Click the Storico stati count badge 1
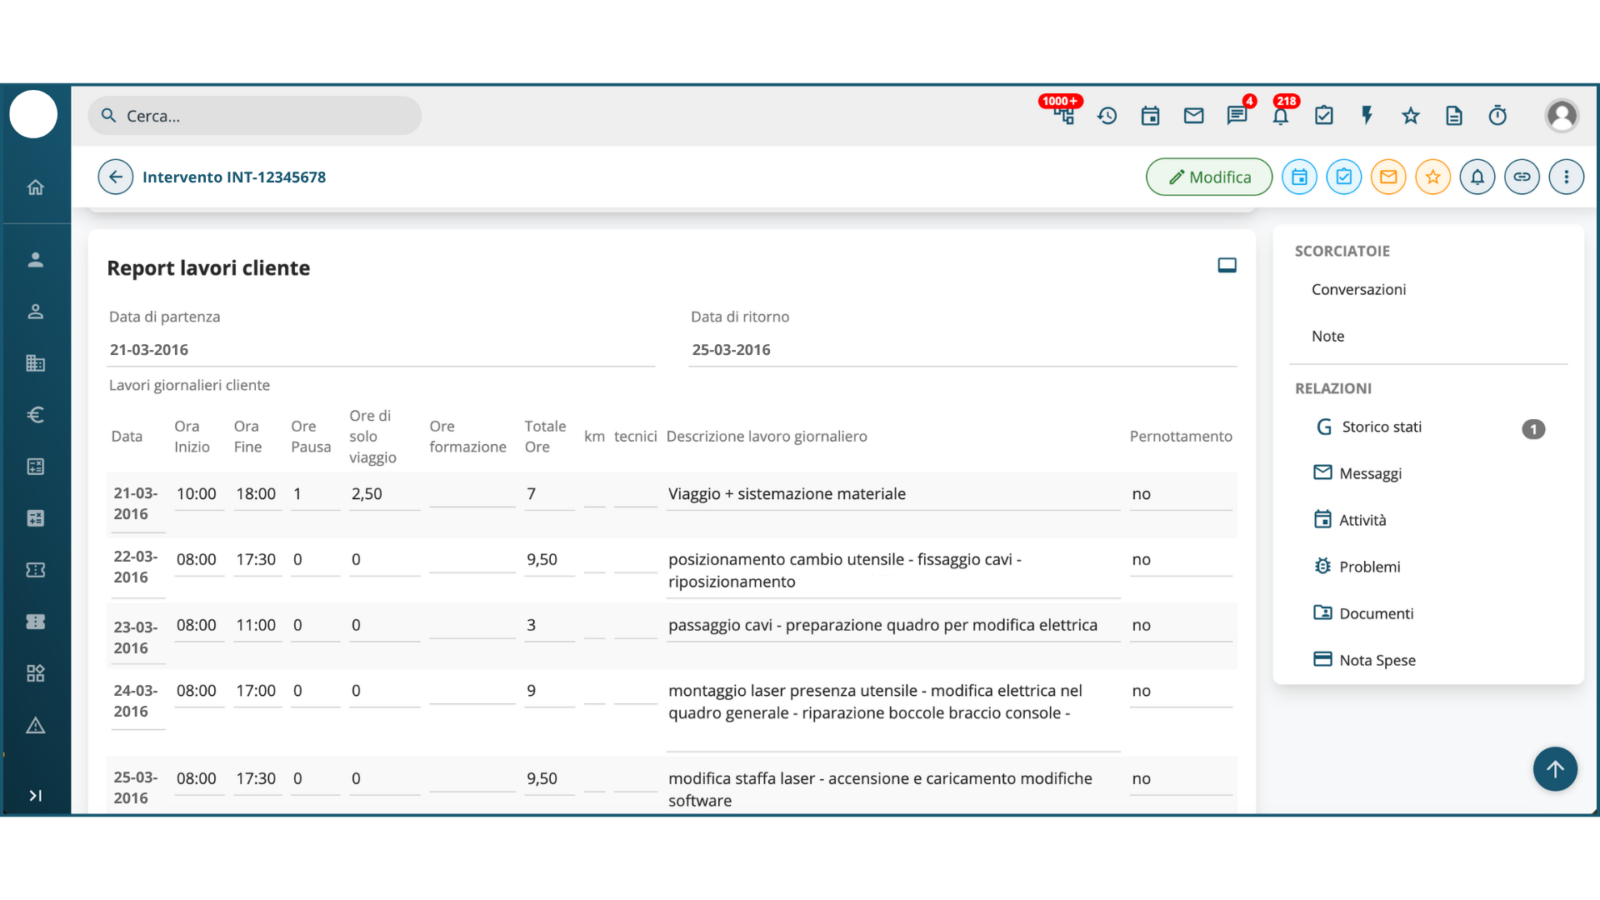1600x900 pixels. (1533, 429)
